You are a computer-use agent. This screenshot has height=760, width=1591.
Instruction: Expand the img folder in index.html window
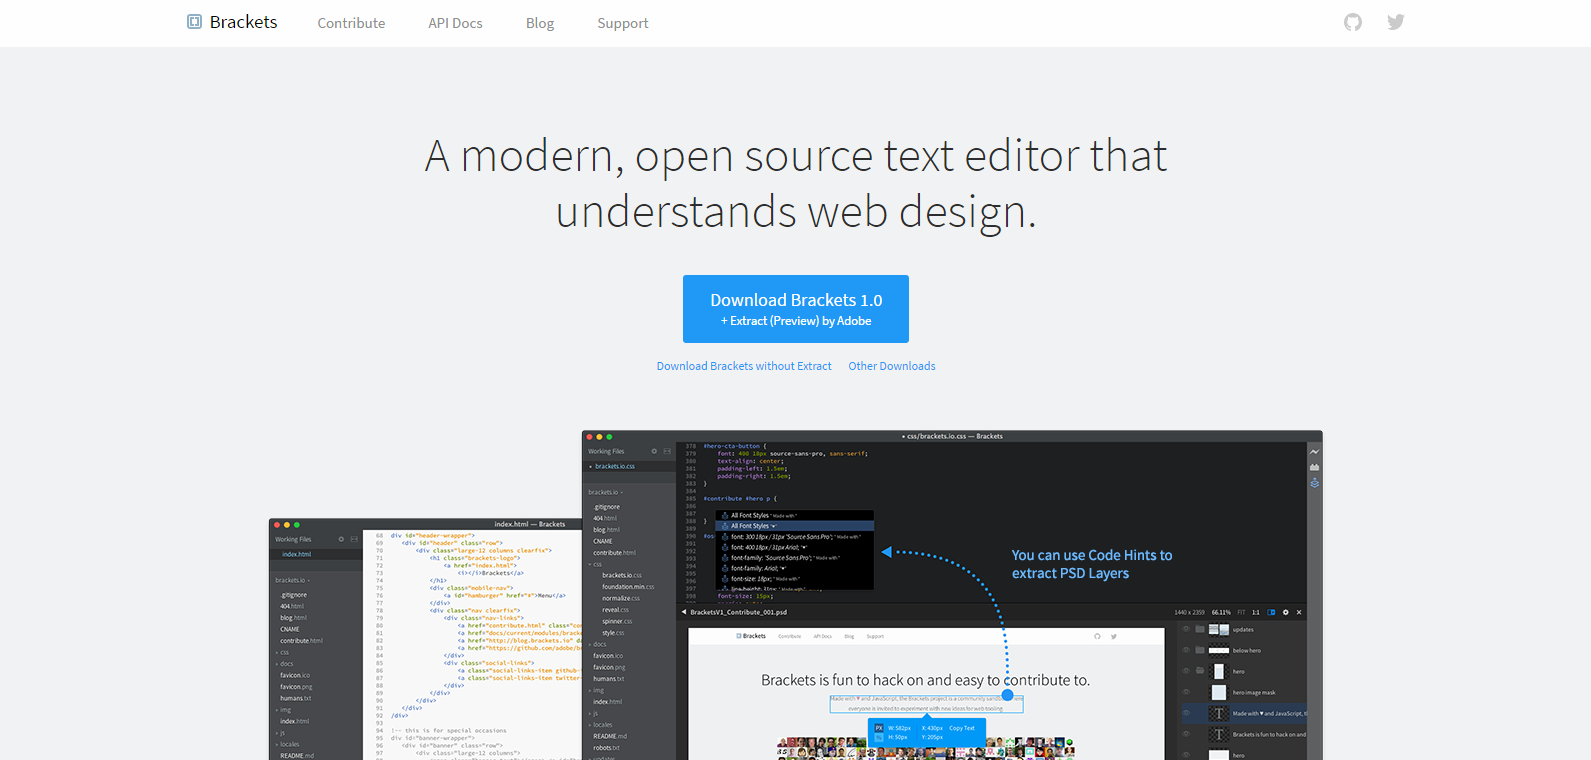click(x=283, y=710)
